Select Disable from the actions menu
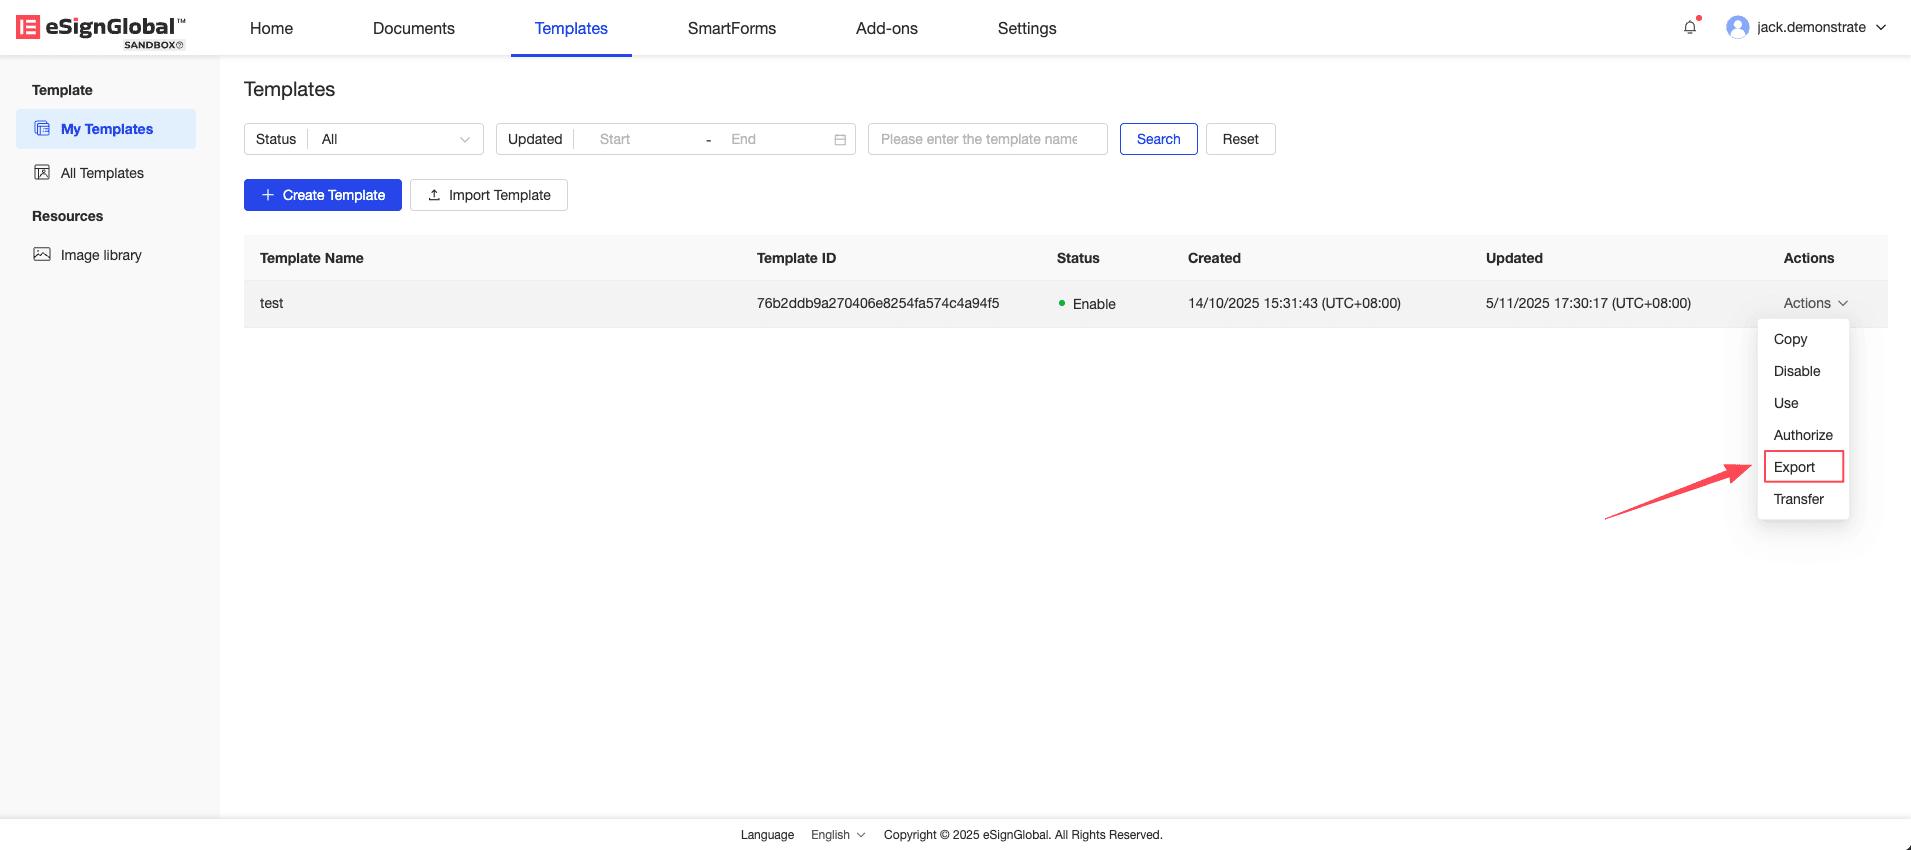Viewport: 1911px width, 850px height. (1796, 371)
